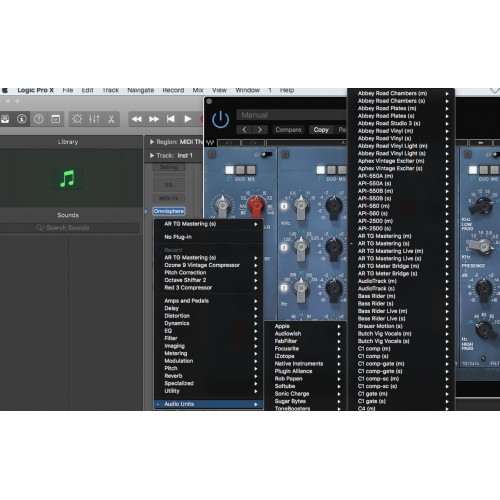
Task: Select next preset with right arrow
Action: [x=260, y=130]
